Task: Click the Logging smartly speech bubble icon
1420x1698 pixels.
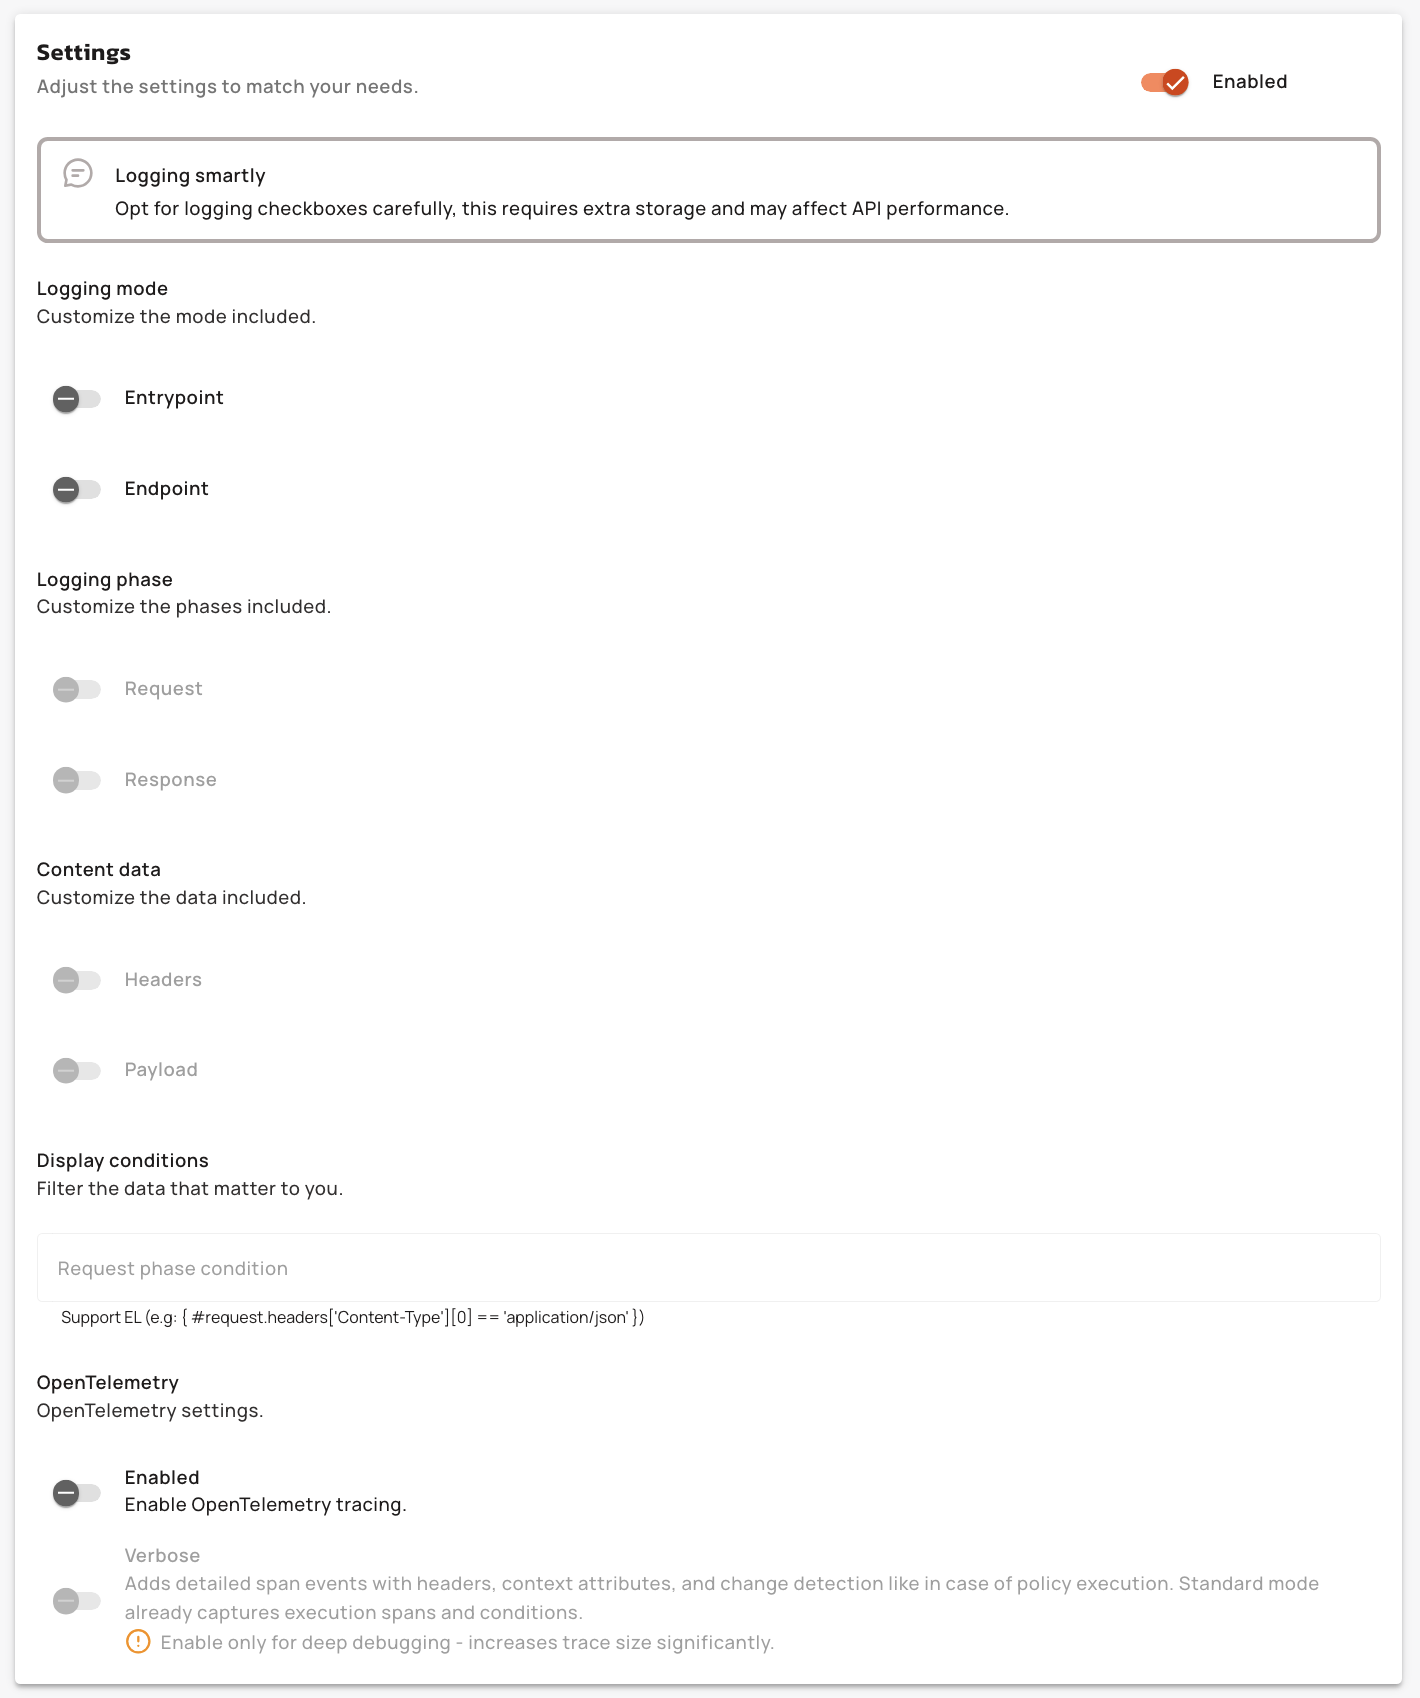Action: pos(78,173)
